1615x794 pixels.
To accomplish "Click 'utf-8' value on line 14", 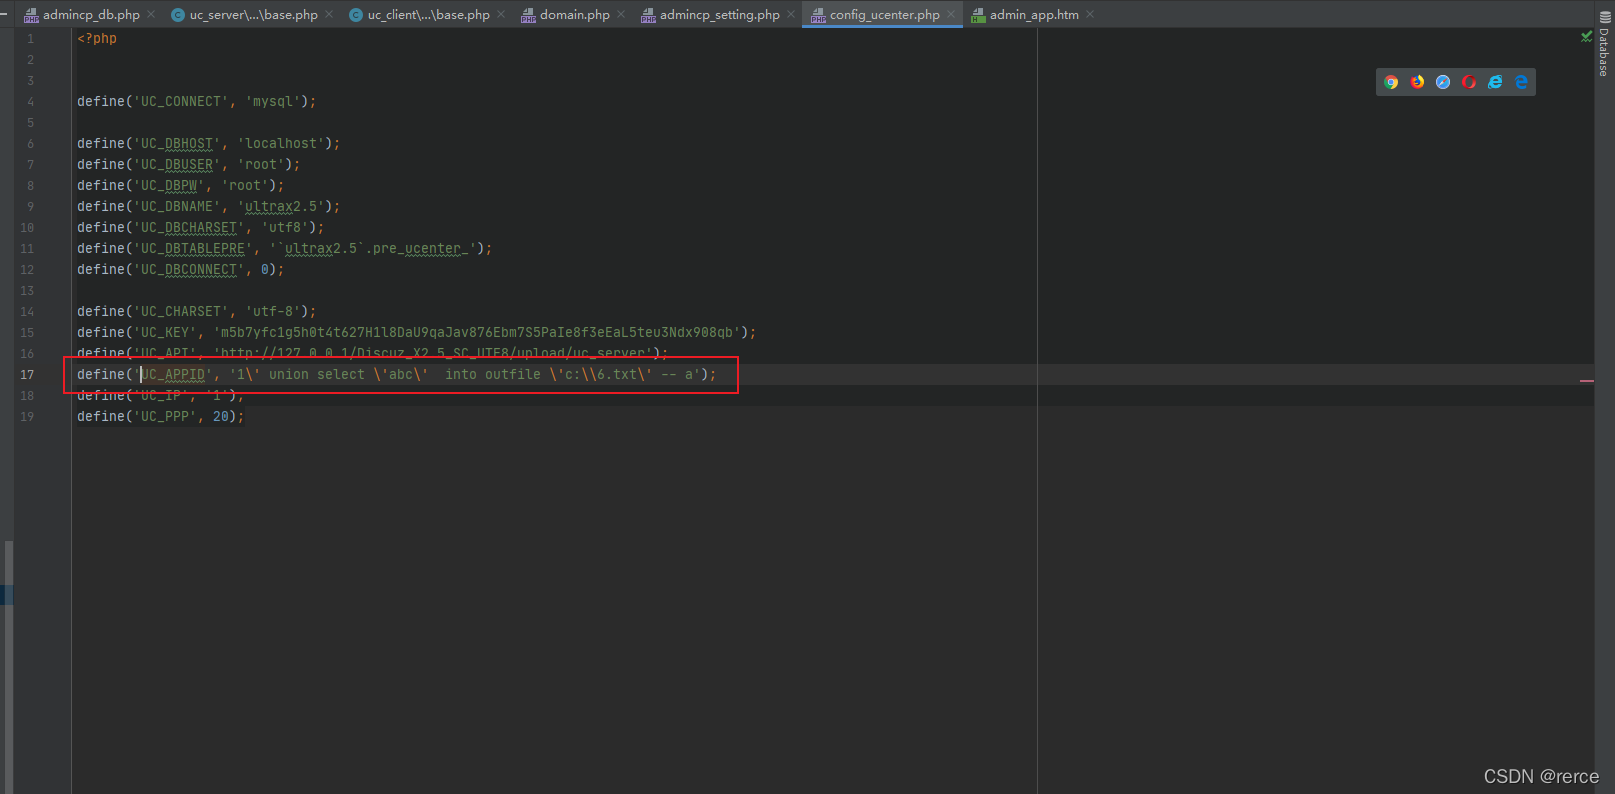I will pyautogui.click(x=273, y=312).
